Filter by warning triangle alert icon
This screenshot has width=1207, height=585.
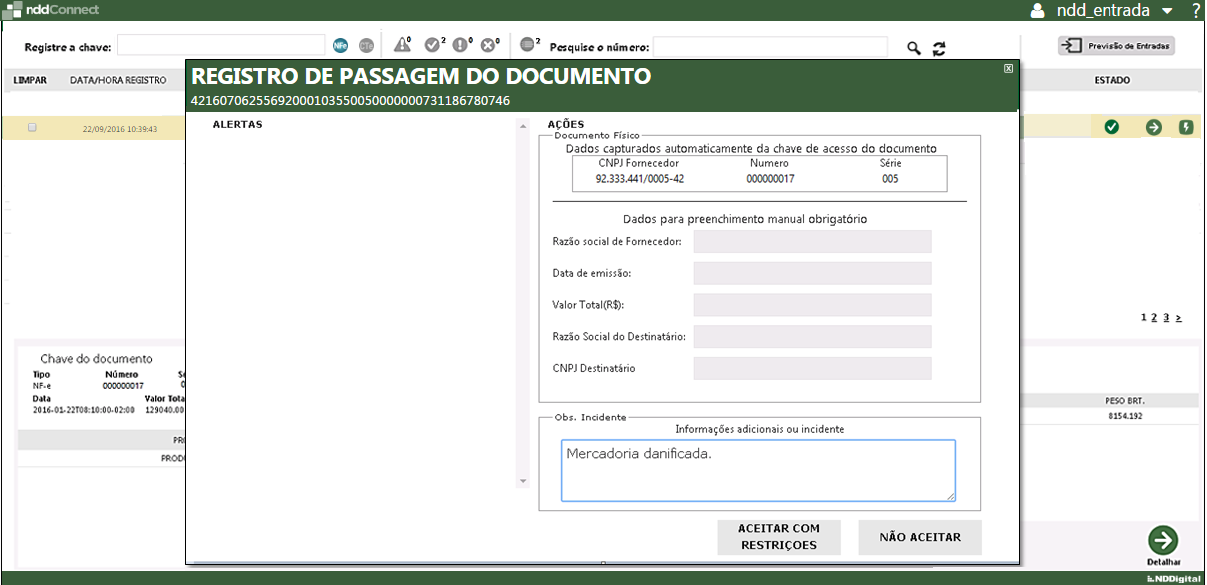(x=402, y=44)
